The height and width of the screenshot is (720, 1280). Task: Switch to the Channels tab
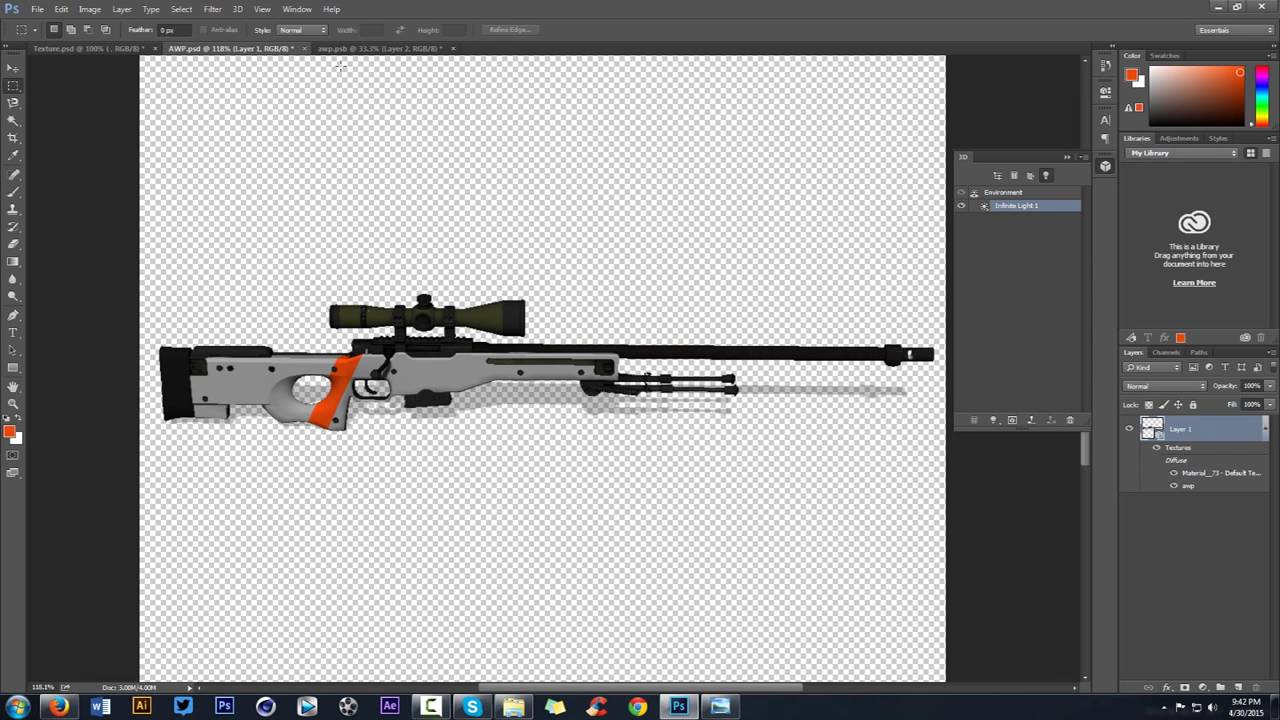pos(1166,352)
